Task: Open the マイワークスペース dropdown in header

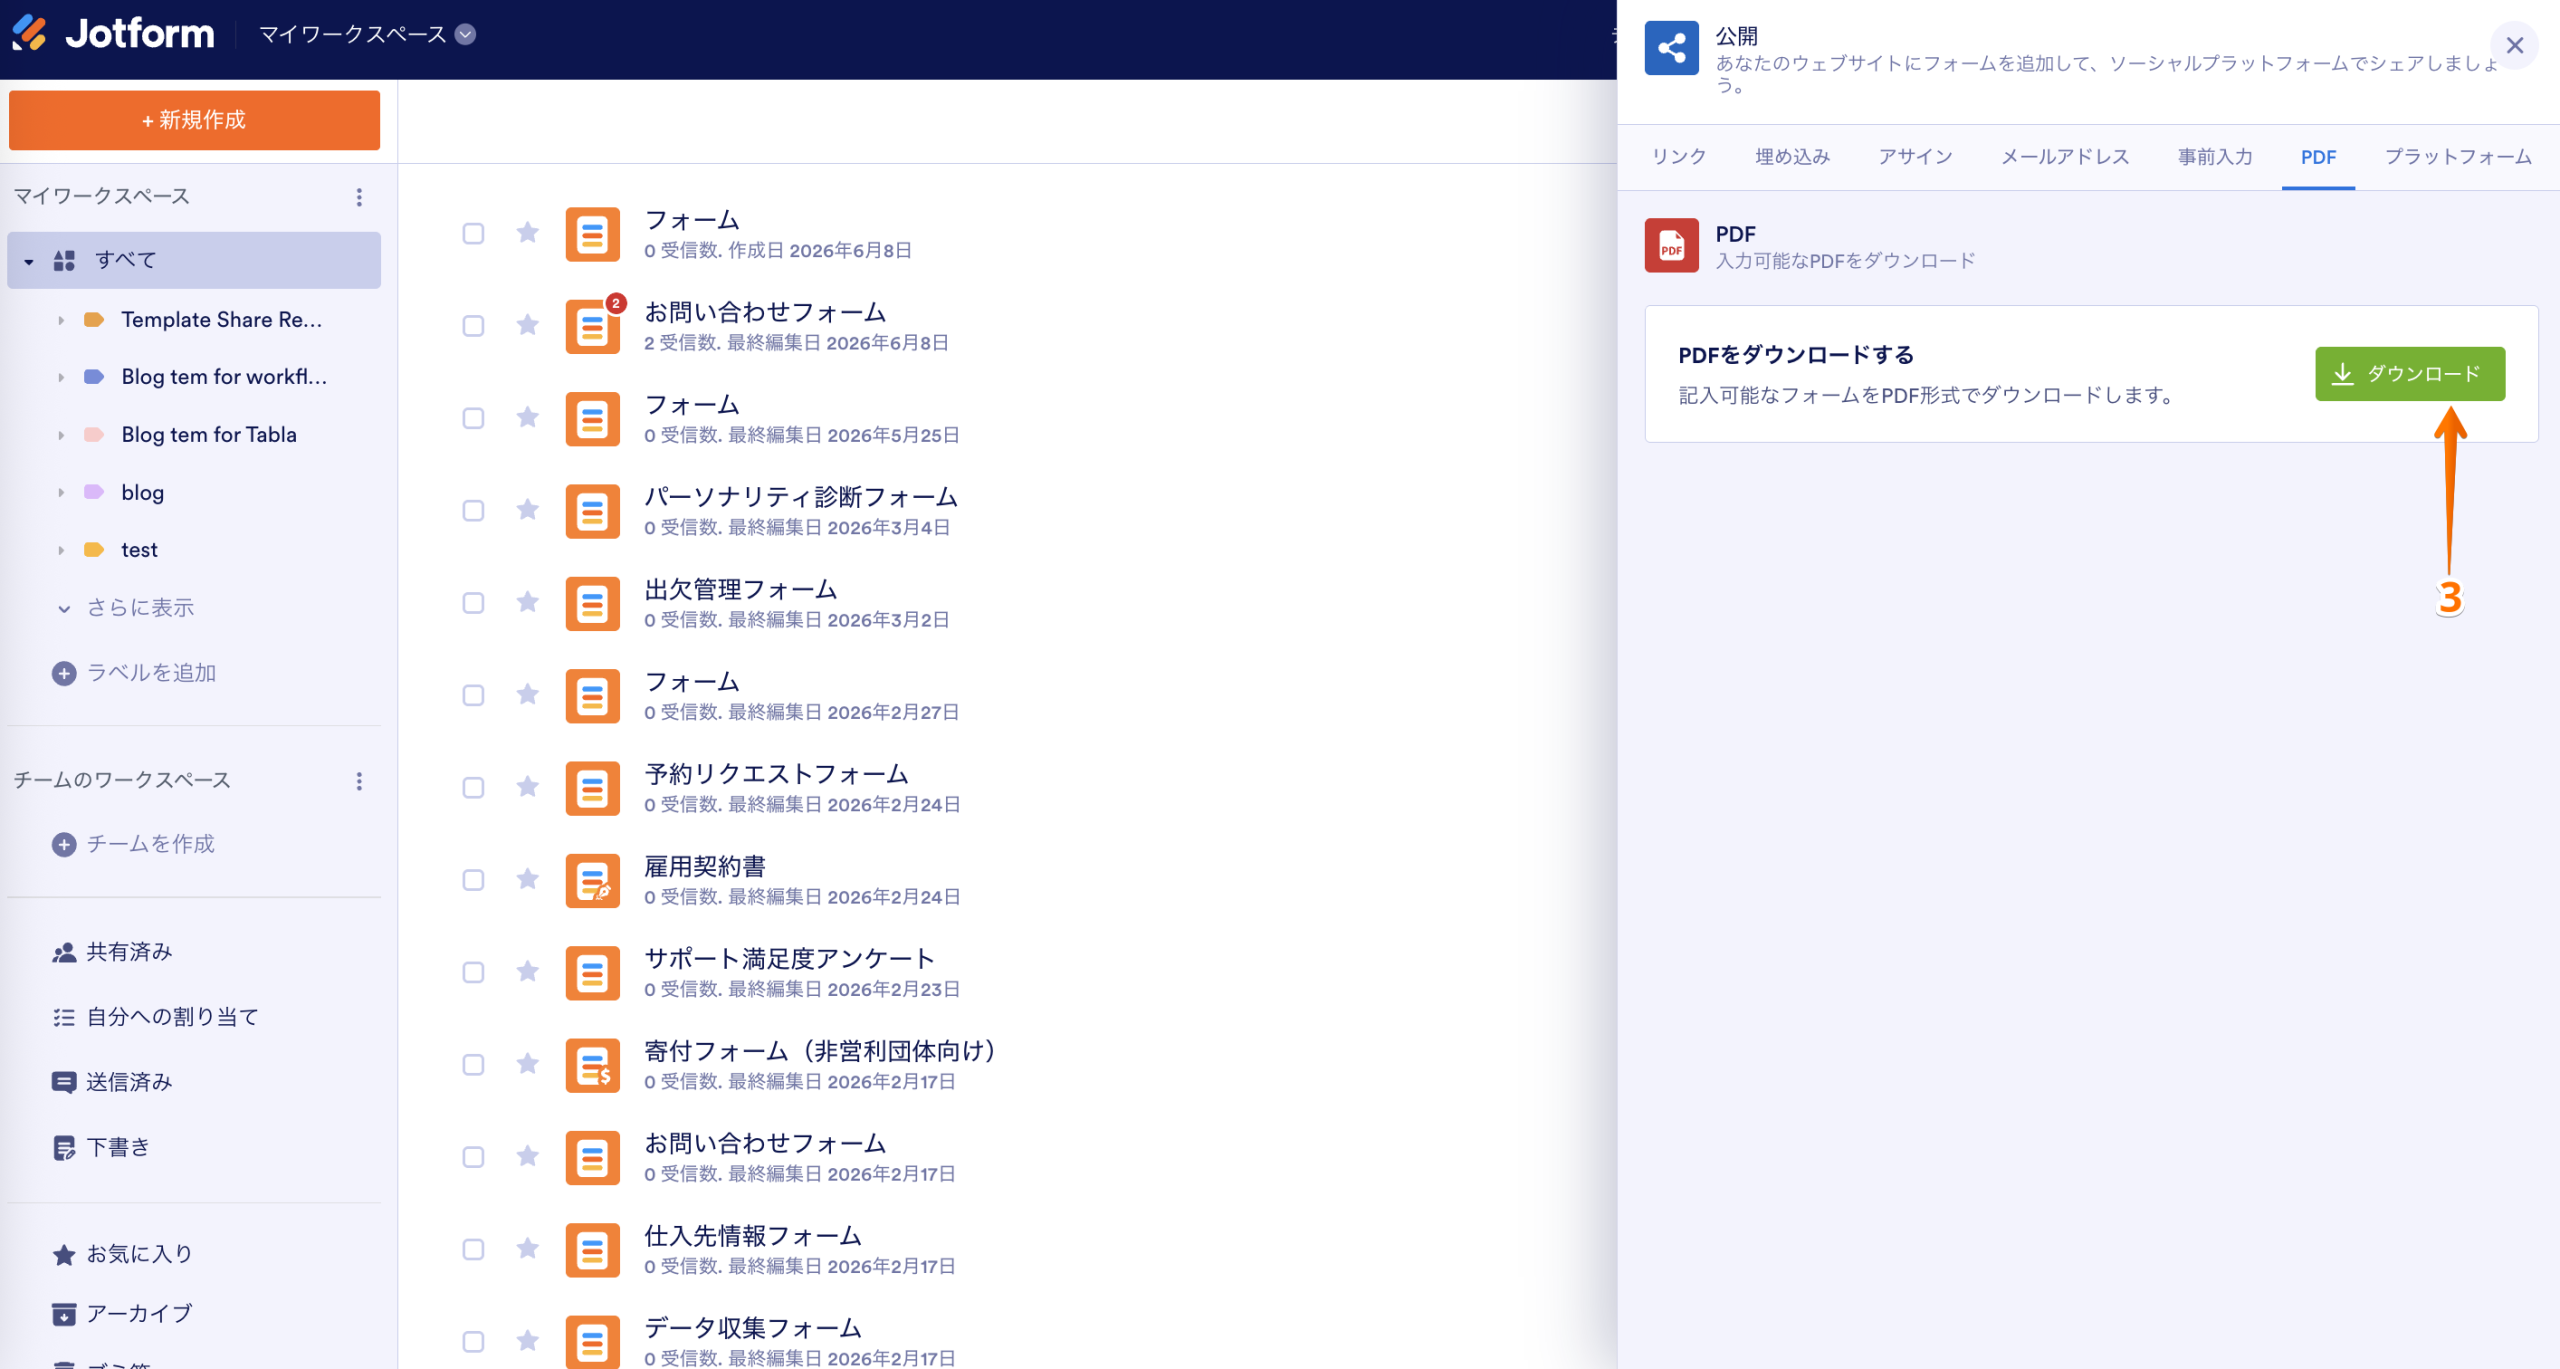Action: (367, 34)
